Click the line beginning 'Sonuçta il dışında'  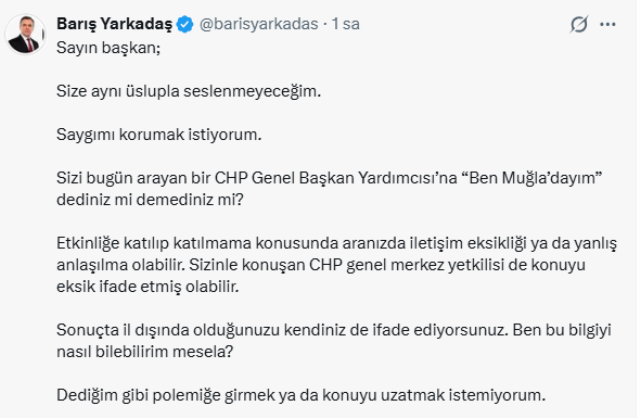tap(334, 330)
